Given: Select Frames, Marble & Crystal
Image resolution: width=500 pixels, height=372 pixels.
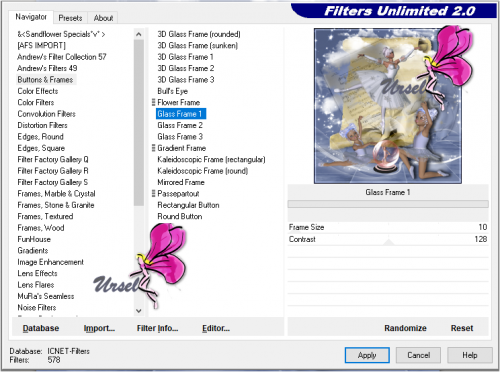Looking at the screenshot, I should pos(56,194).
